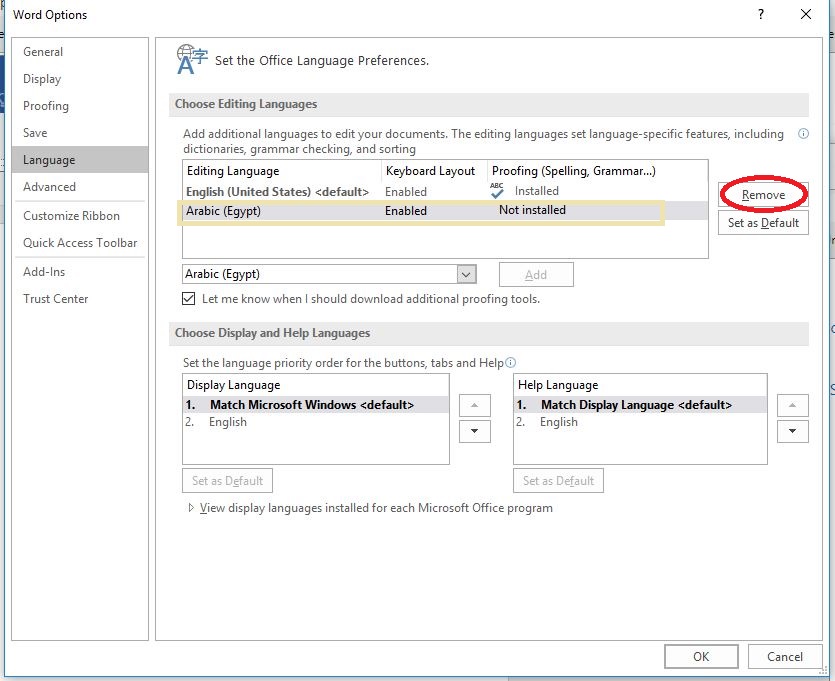Click Set as Default for editing language

(x=763, y=223)
